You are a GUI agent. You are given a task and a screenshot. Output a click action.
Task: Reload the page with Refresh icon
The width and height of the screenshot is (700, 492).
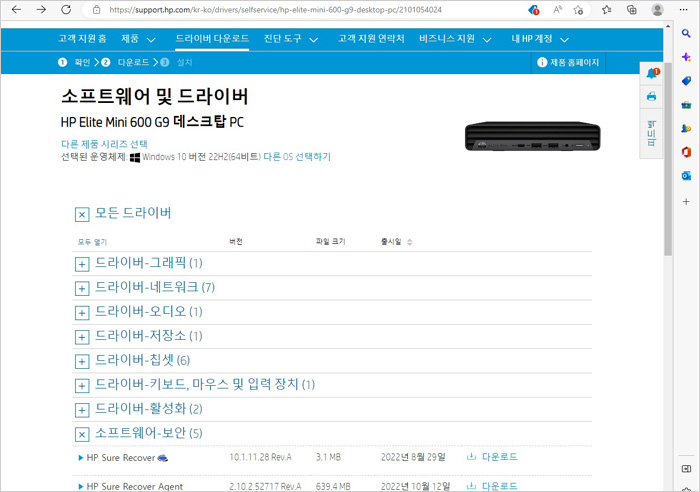coord(66,9)
